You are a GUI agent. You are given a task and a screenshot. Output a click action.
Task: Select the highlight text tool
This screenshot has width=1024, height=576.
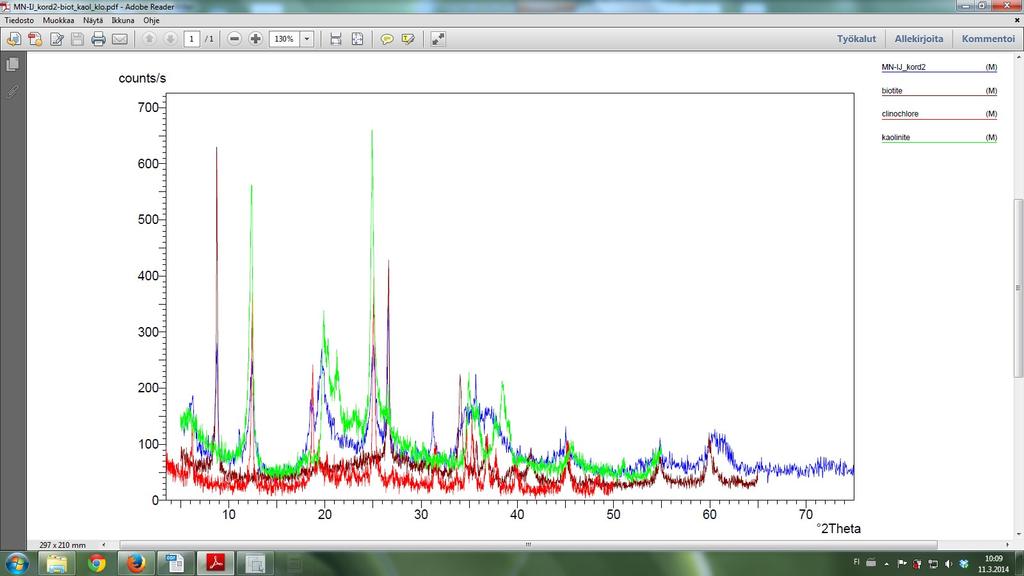click(x=408, y=39)
